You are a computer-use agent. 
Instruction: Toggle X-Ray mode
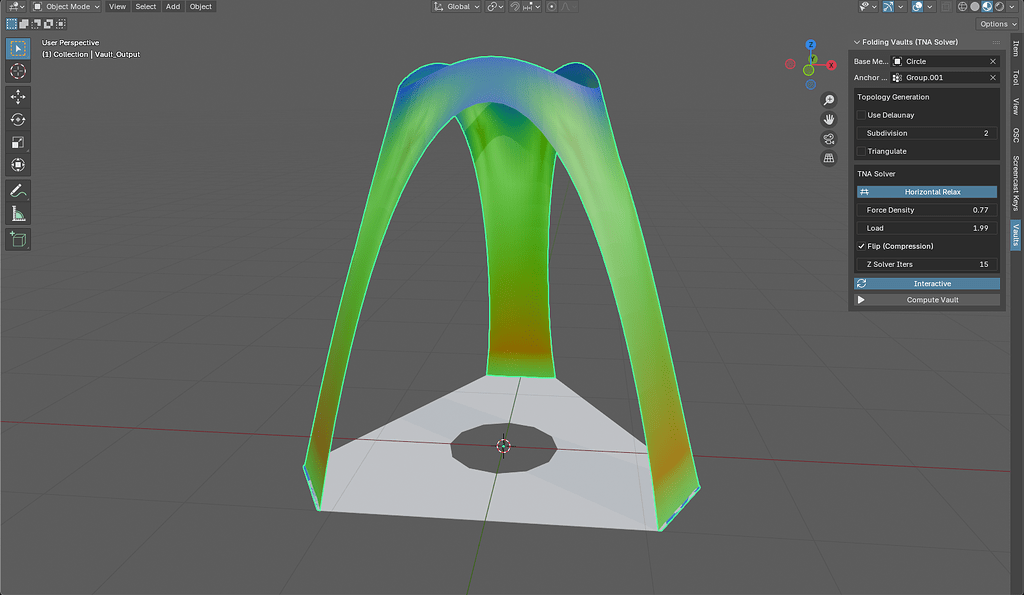(x=946, y=7)
